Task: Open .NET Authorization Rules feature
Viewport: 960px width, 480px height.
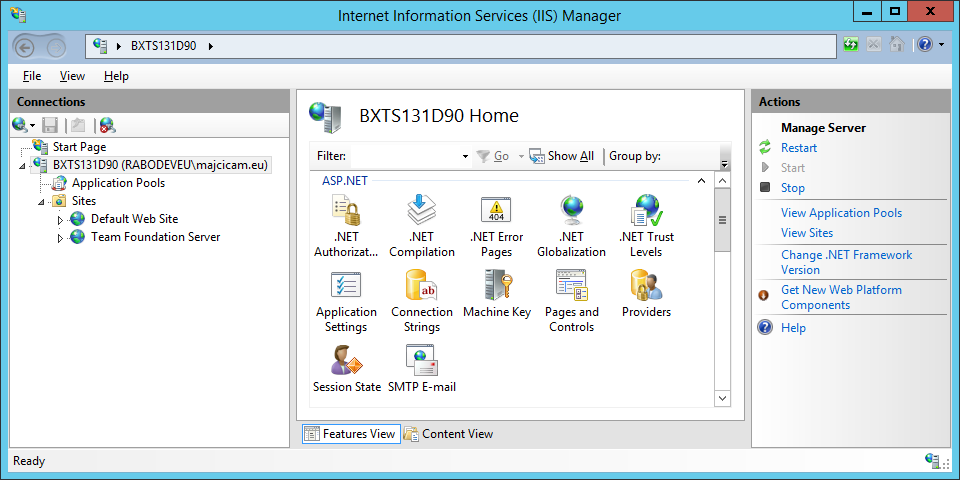Action: pyautogui.click(x=346, y=225)
